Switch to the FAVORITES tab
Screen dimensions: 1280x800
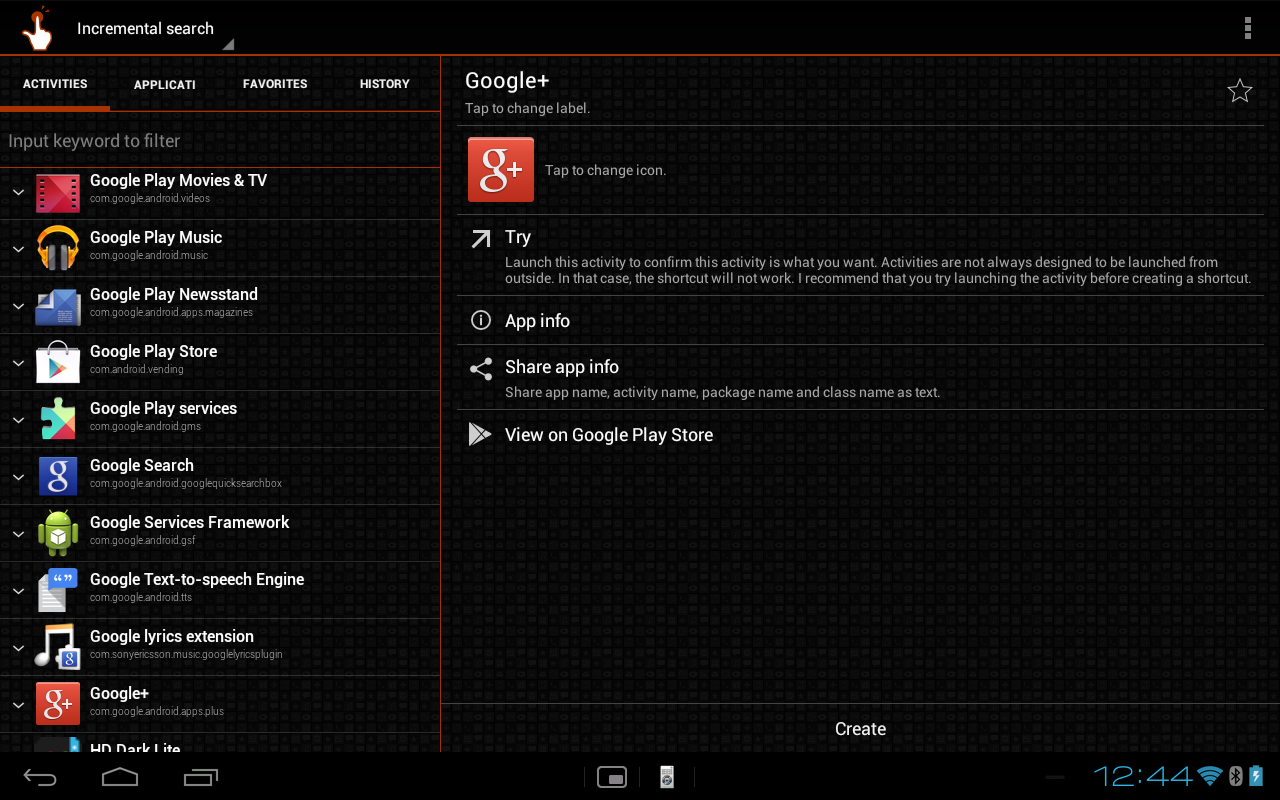click(x=275, y=84)
